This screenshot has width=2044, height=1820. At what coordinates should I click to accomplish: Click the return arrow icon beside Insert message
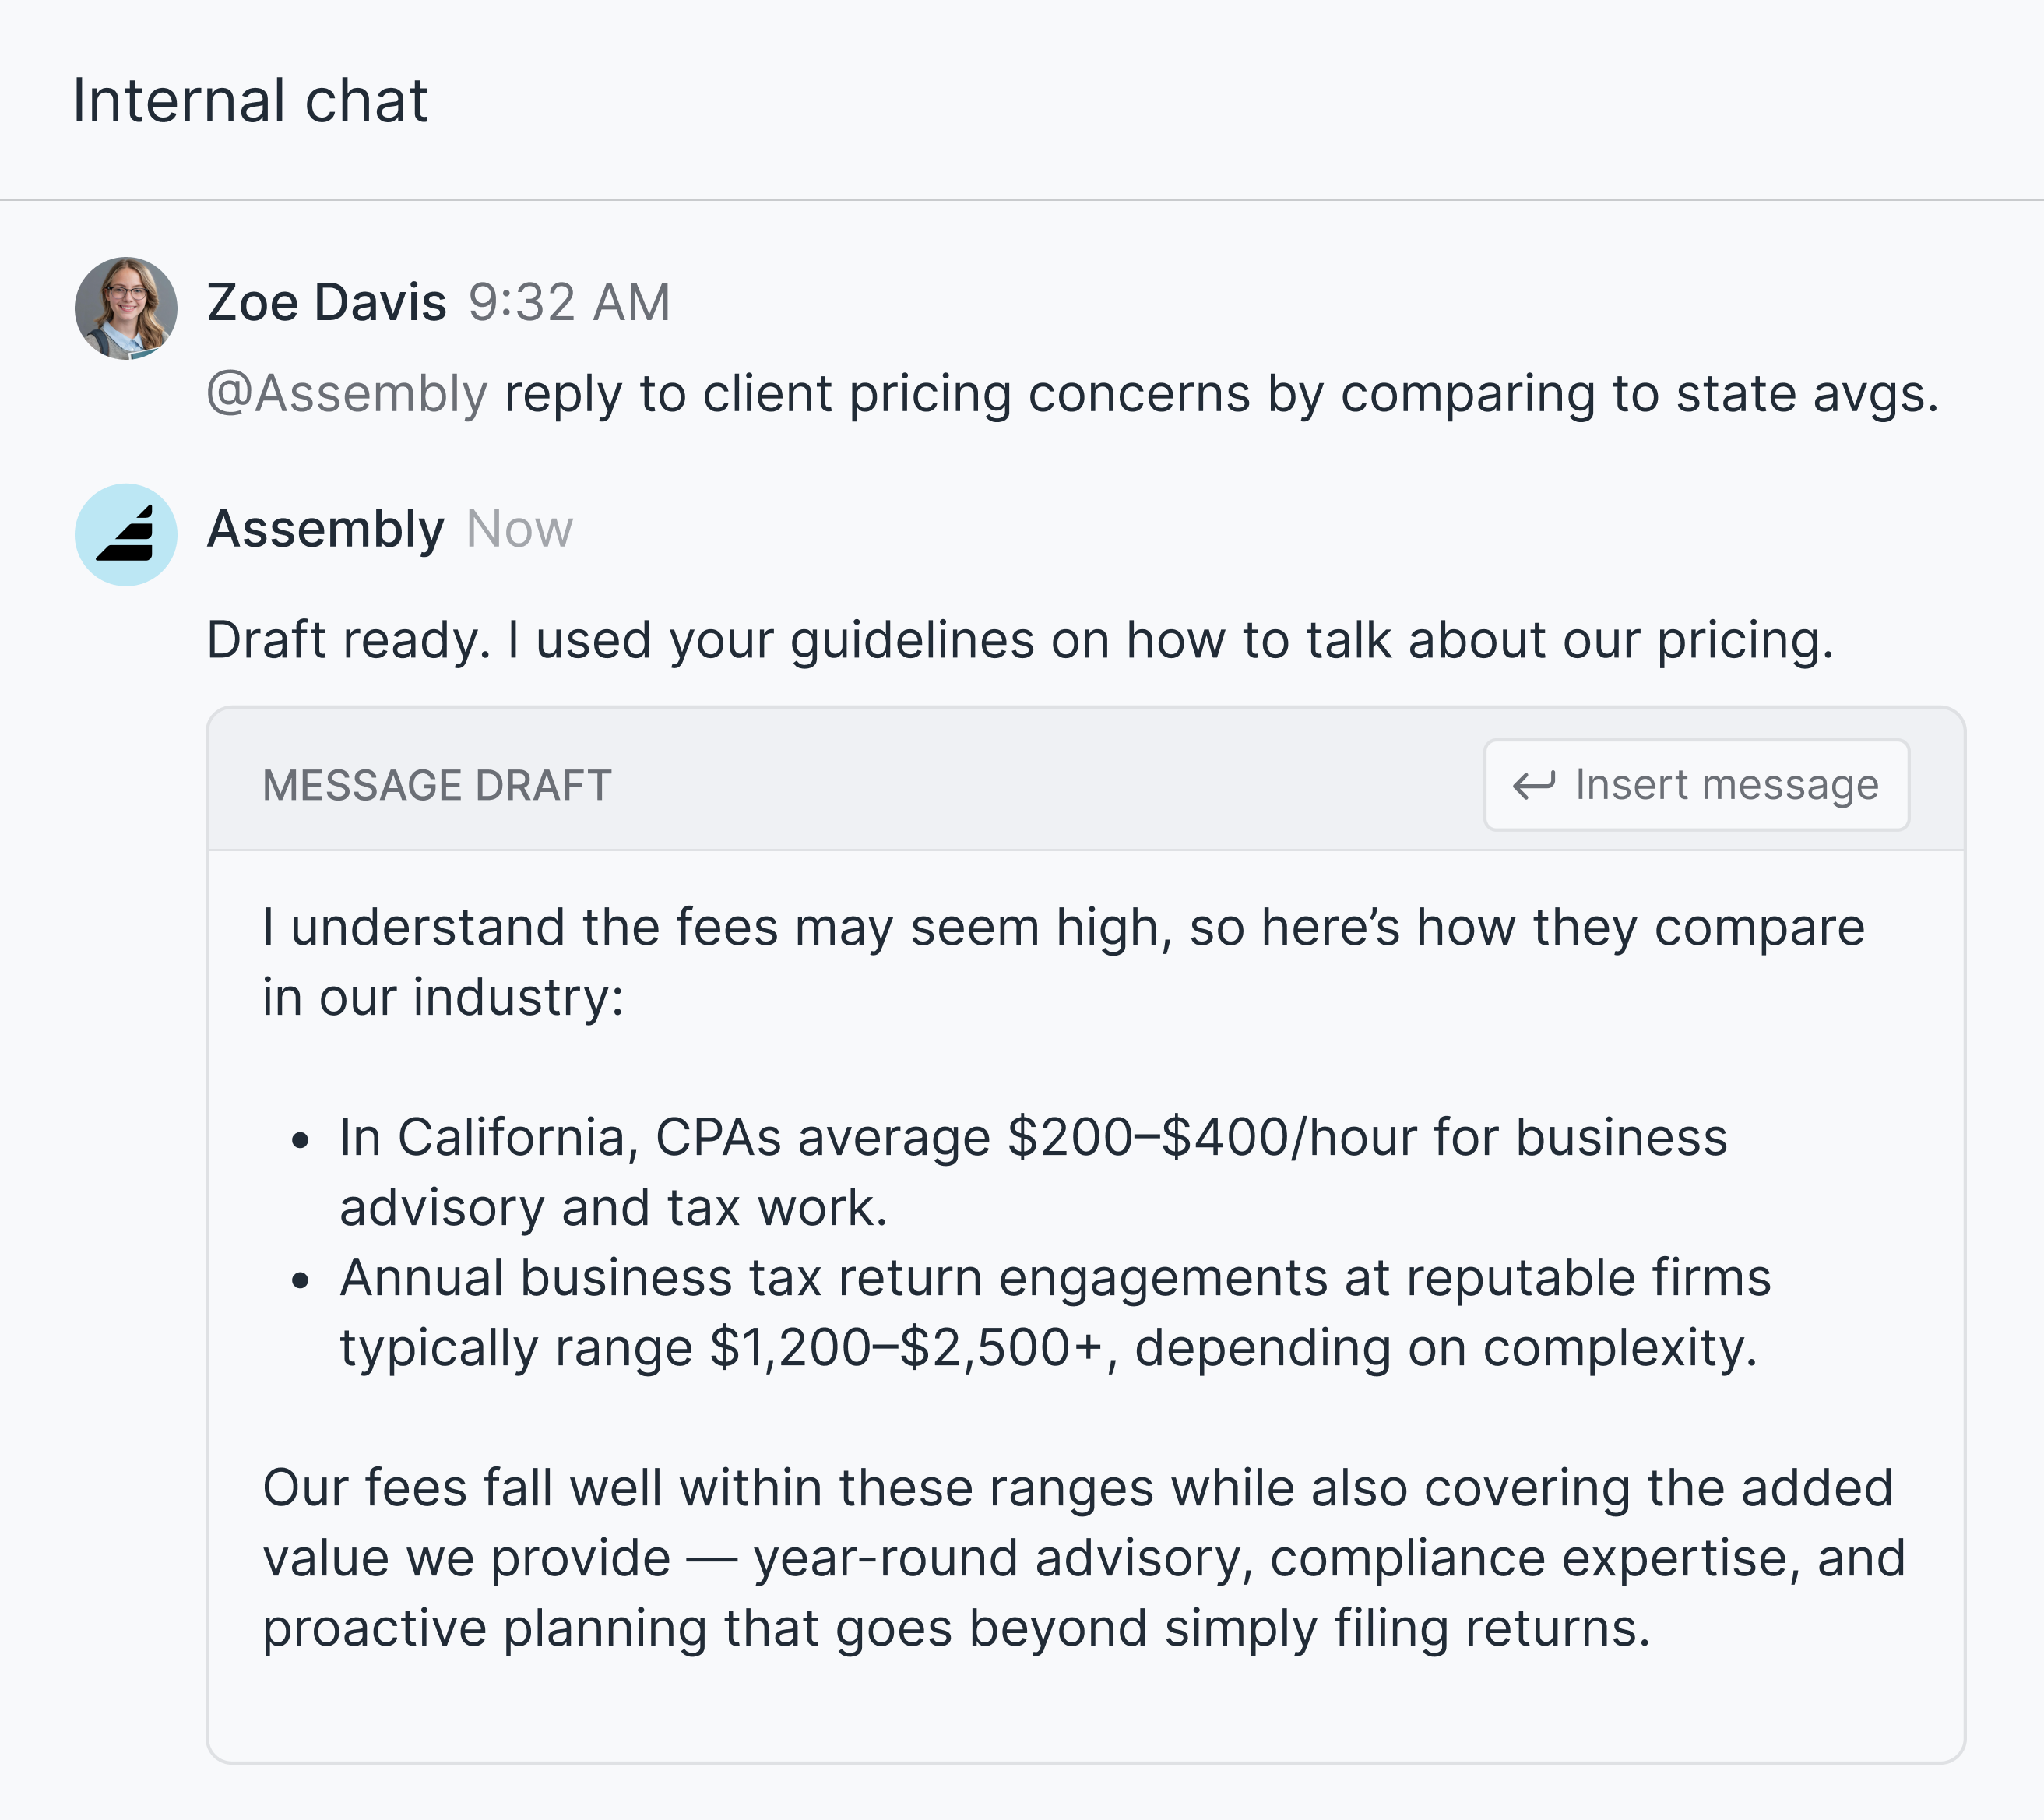(x=1534, y=785)
